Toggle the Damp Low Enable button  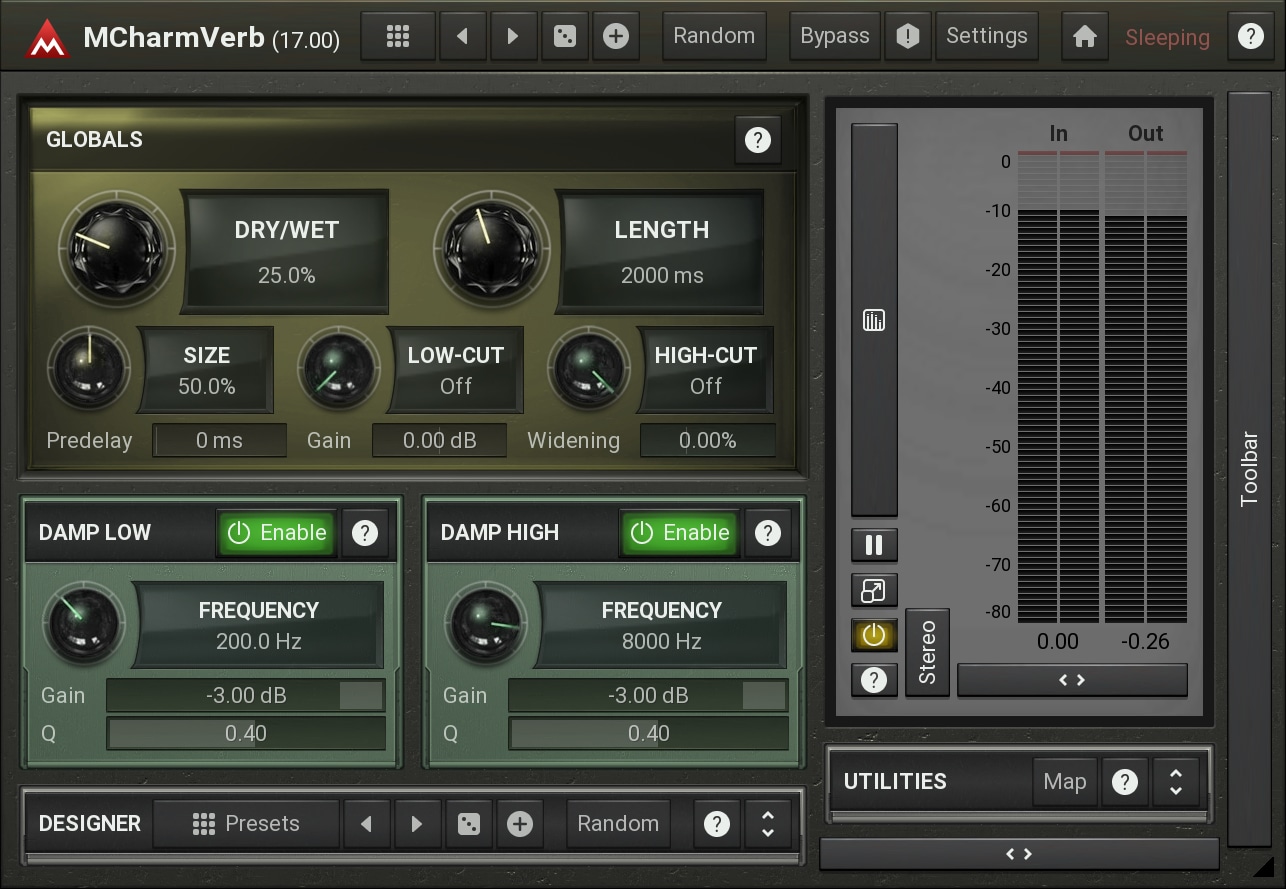[x=277, y=533]
